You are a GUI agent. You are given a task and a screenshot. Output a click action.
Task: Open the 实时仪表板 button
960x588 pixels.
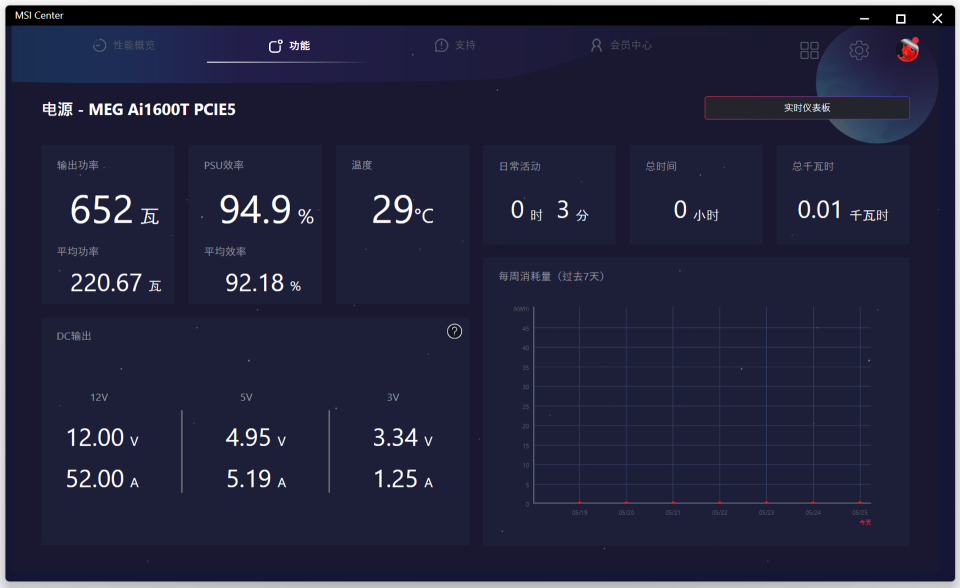click(807, 108)
